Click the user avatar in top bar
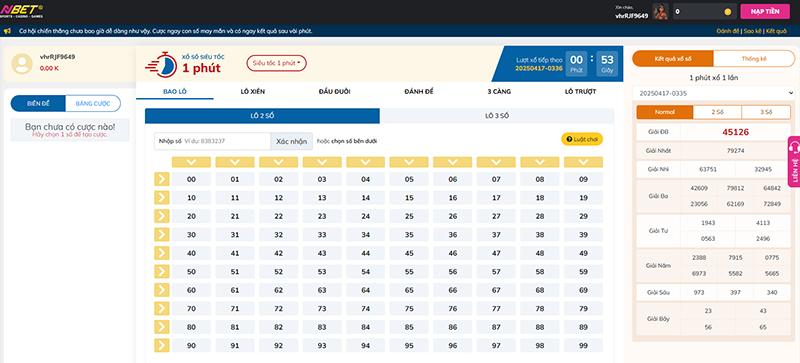This screenshot has width=800, height=363. (x=660, y=11)
